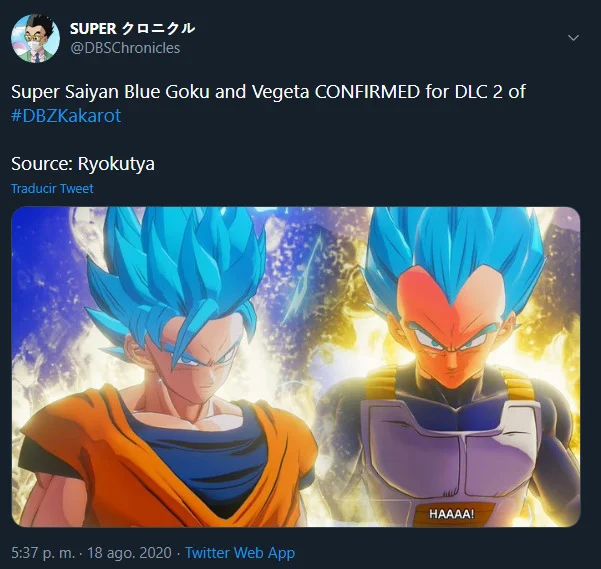Image resolution: width=601 pixels, height=569 pixels.
Task: Click the tweet text about DLC 2
Action: pos(268,103)
